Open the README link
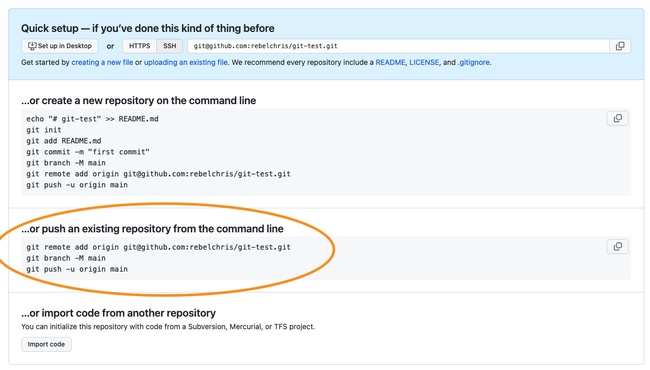This screenshot has width=650, height=370. pos(390,63)
